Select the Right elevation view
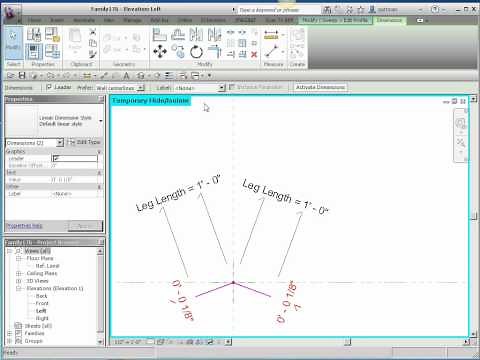Image resolution: width=480 pixels, height=360 pixels. click(42, 318)
